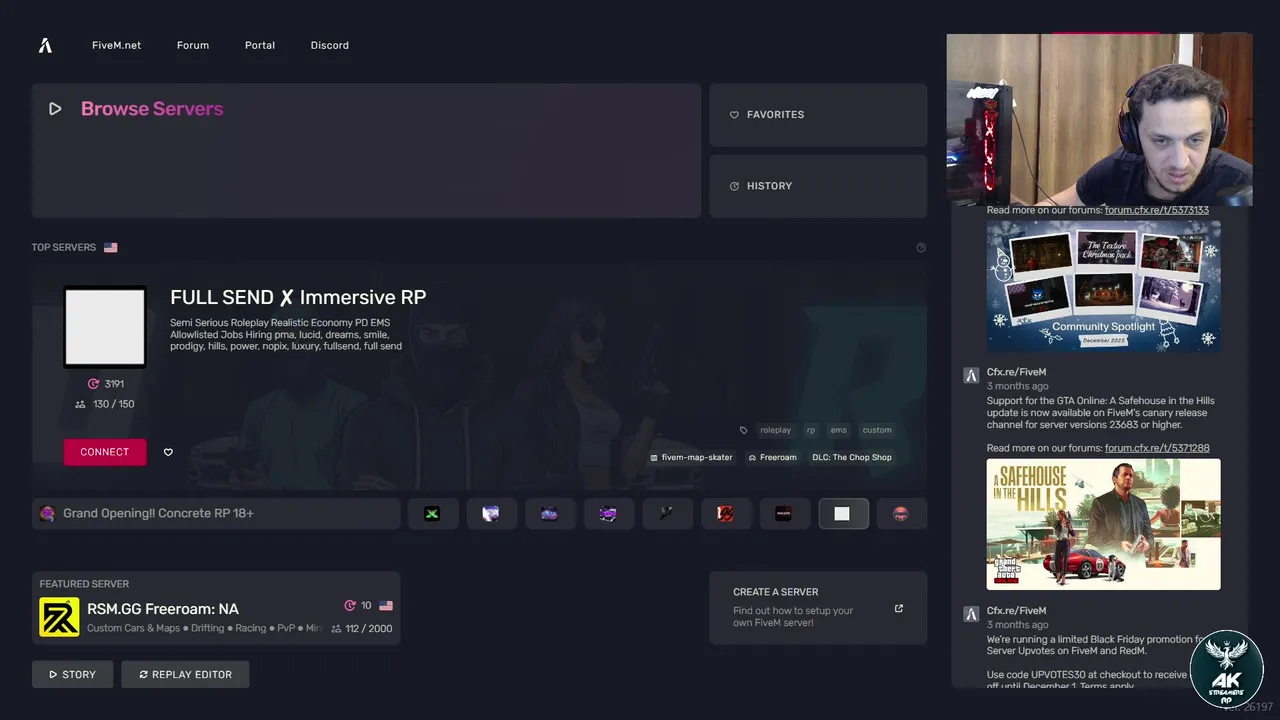Select Grand Opening!! Concrete RP 18+ server
This screenshot has width=1280, height=720.
pos(216,513)
